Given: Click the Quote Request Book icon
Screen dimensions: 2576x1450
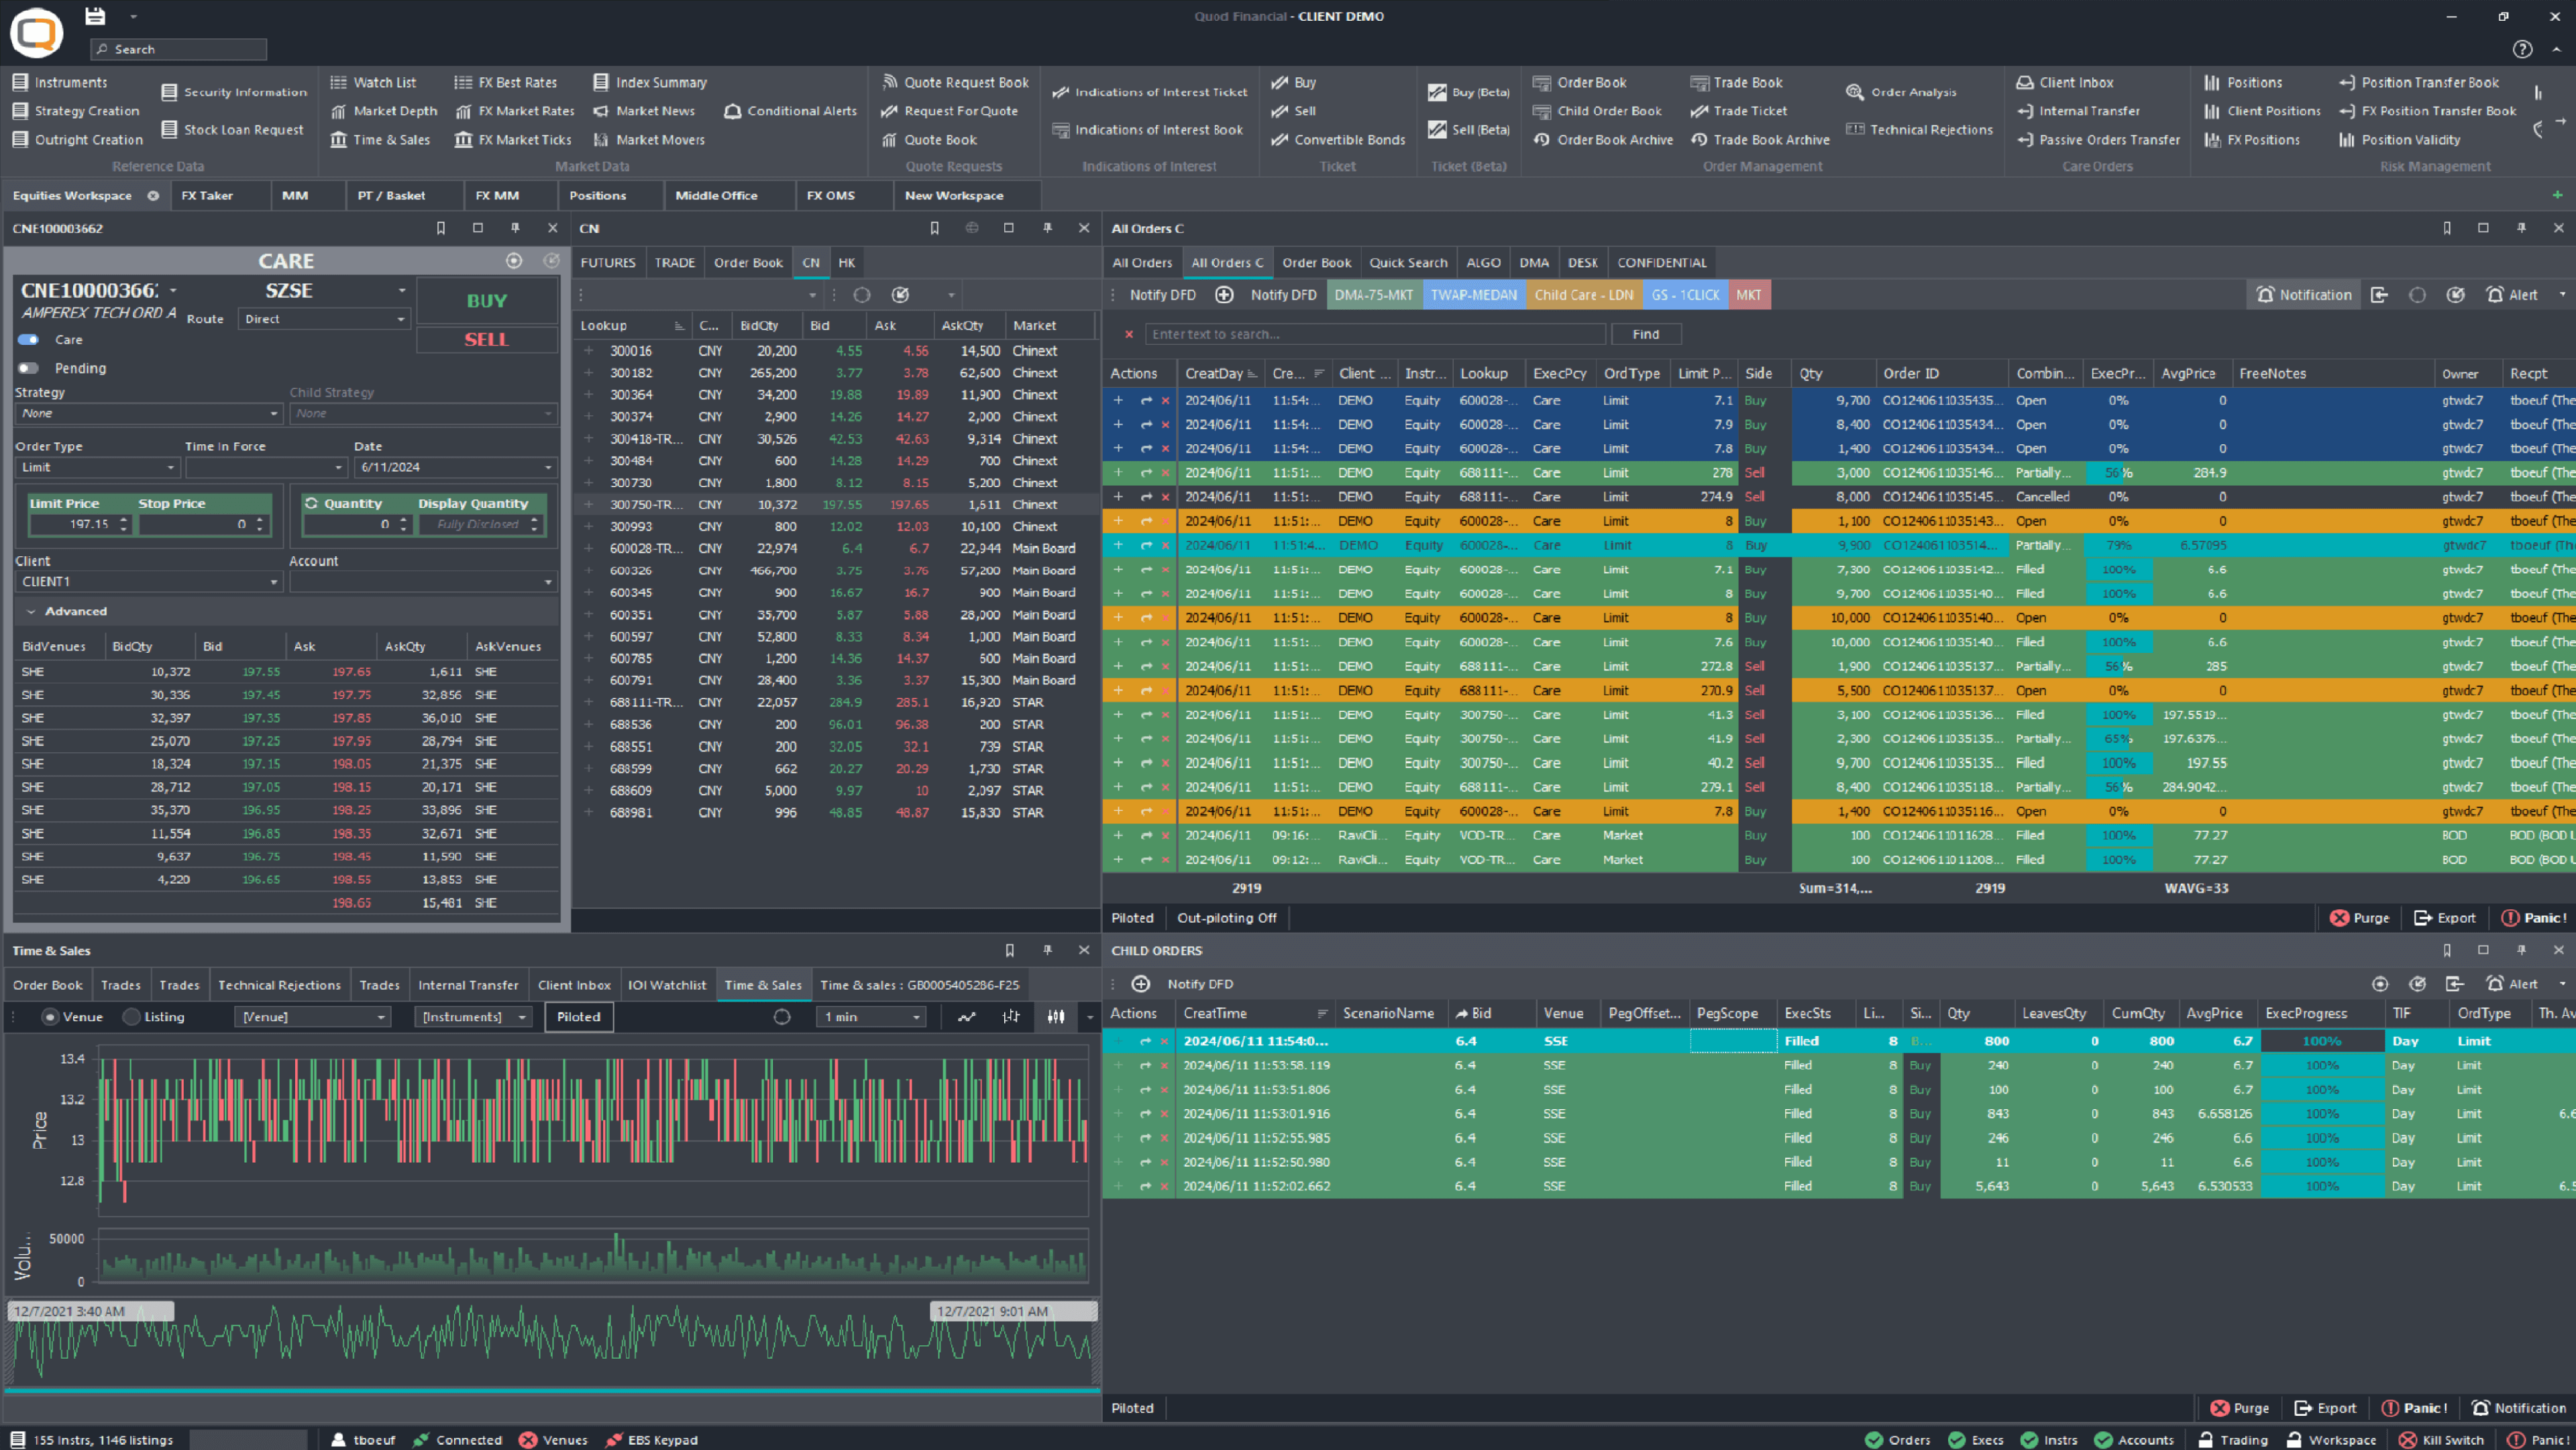Looking at the screenshot, I should pos(889,83).
